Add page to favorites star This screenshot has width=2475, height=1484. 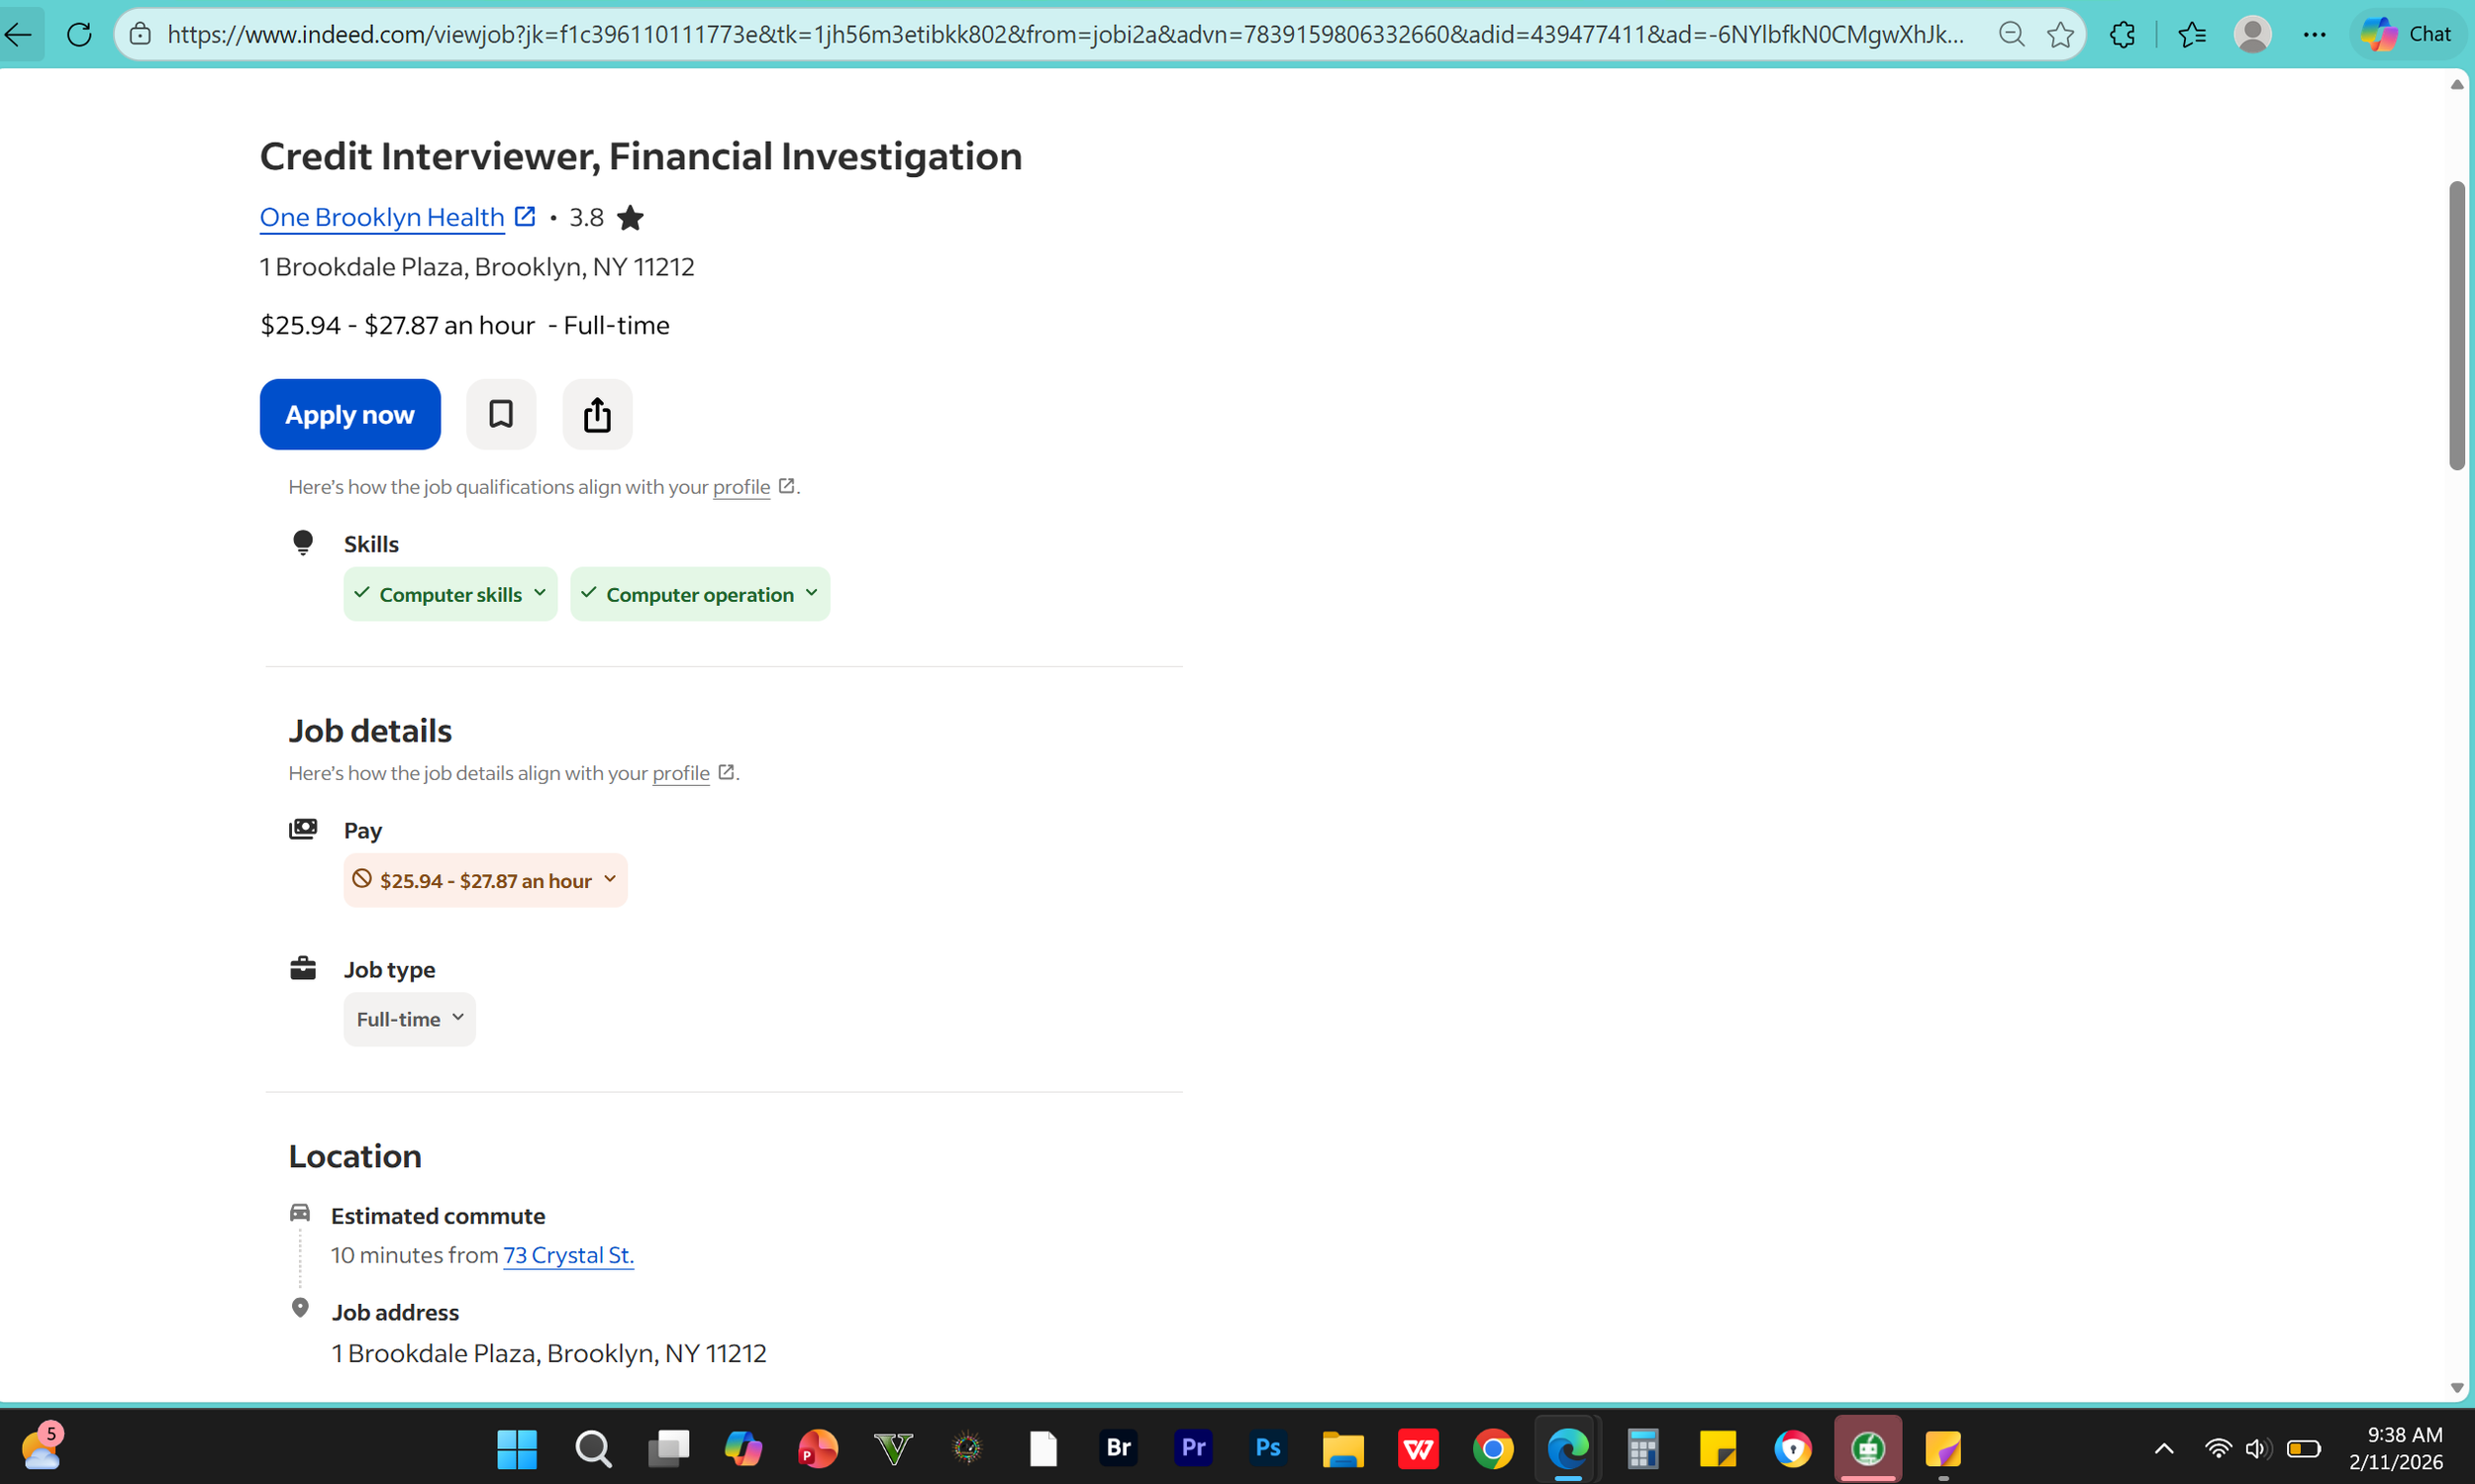click(2060, 34)
